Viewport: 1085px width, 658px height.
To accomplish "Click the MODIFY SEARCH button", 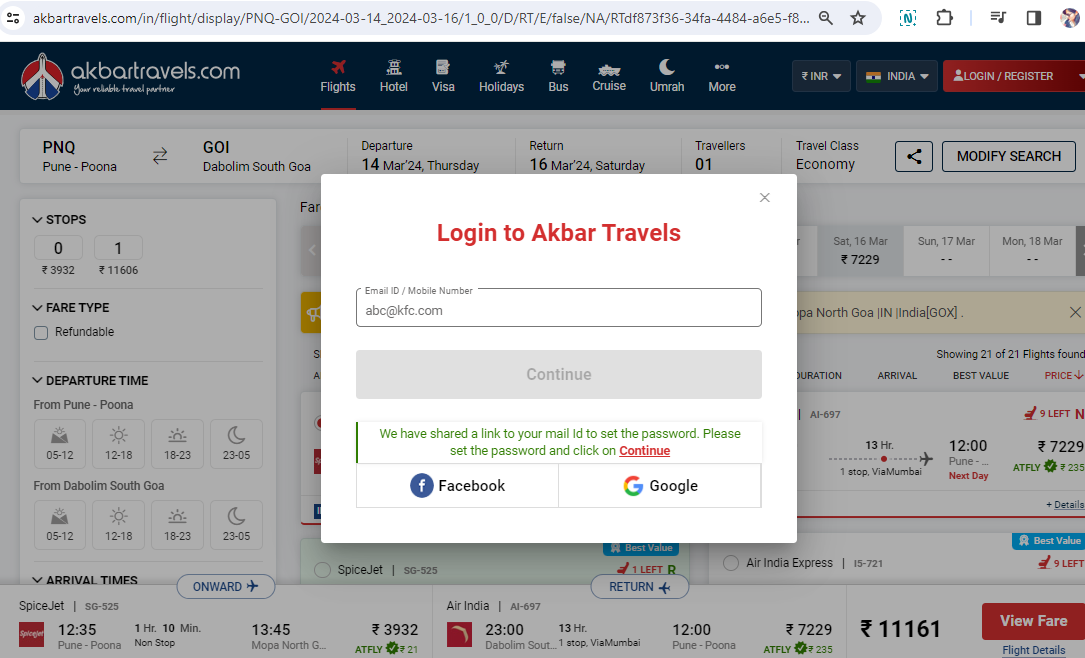I will coord(1008,156).
